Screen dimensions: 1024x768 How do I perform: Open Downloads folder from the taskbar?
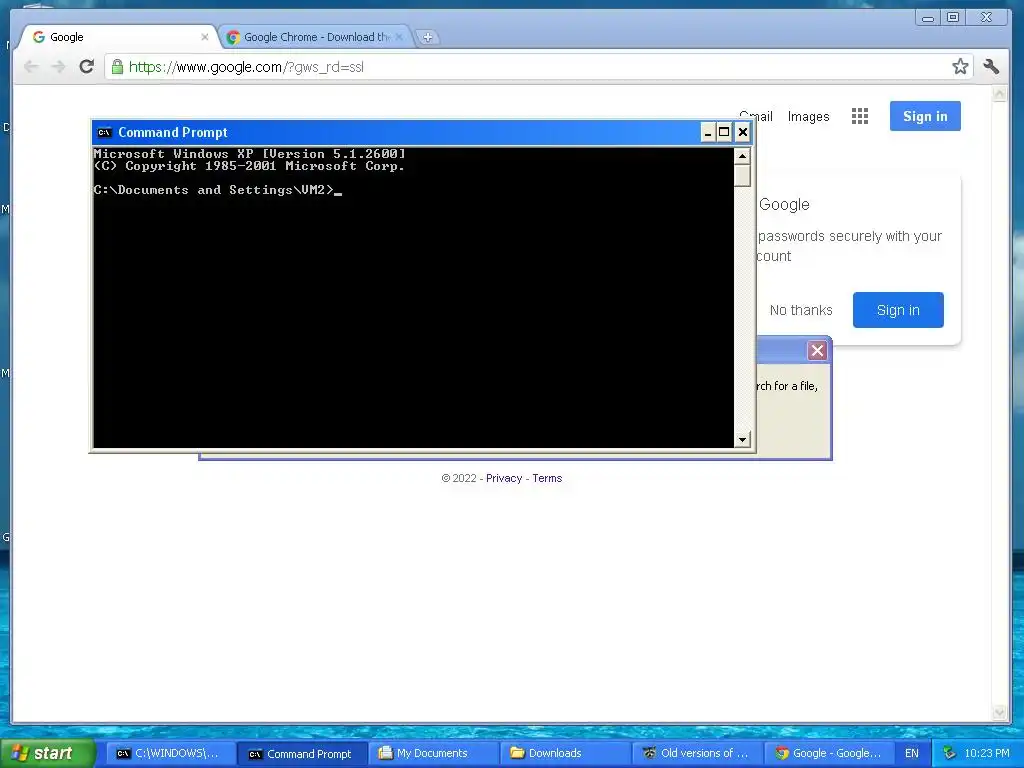click(x=565, y=754)
